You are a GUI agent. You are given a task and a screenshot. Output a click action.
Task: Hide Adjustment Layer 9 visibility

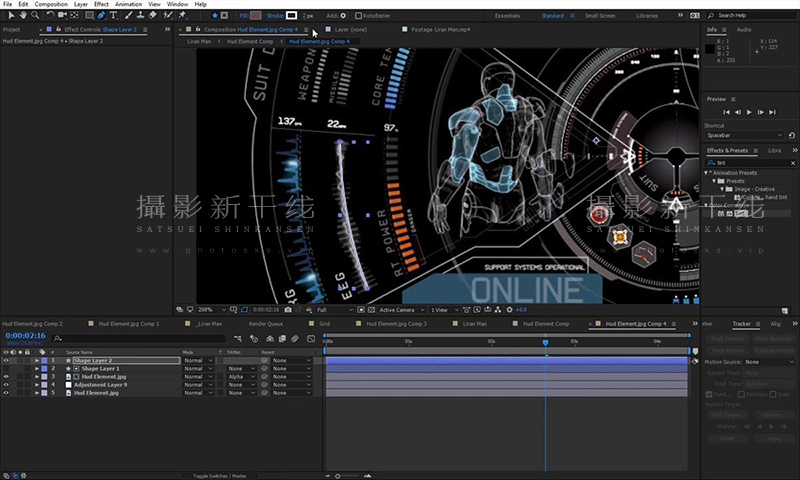(6, 385)
